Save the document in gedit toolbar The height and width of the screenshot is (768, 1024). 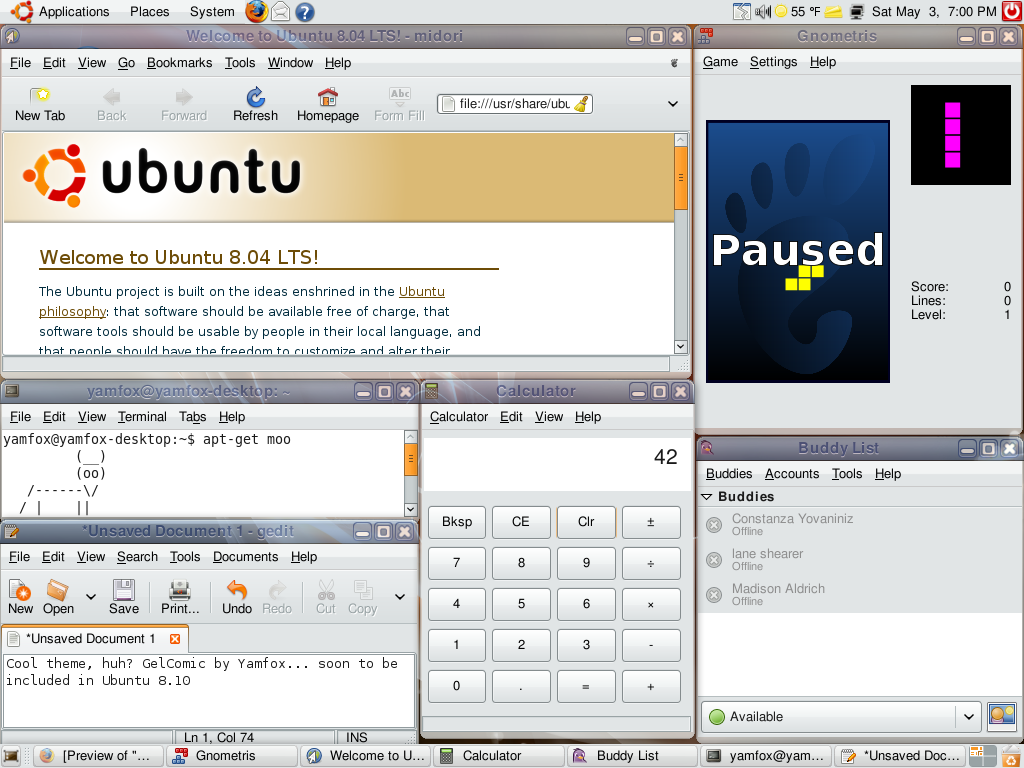coord(124,597)
